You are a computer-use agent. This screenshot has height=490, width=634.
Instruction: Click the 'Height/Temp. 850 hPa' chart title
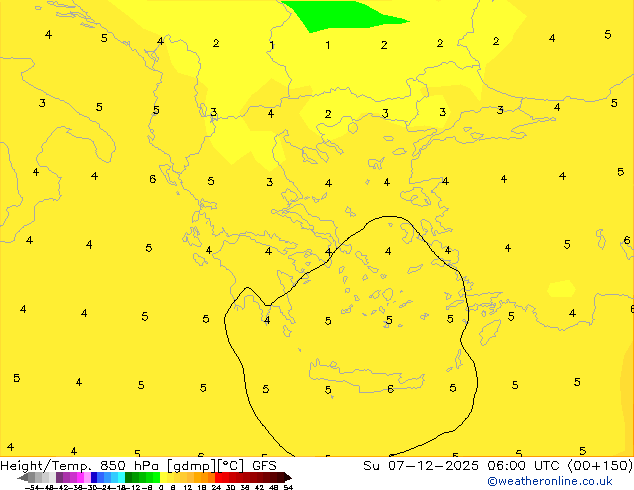tap(79, 465)
